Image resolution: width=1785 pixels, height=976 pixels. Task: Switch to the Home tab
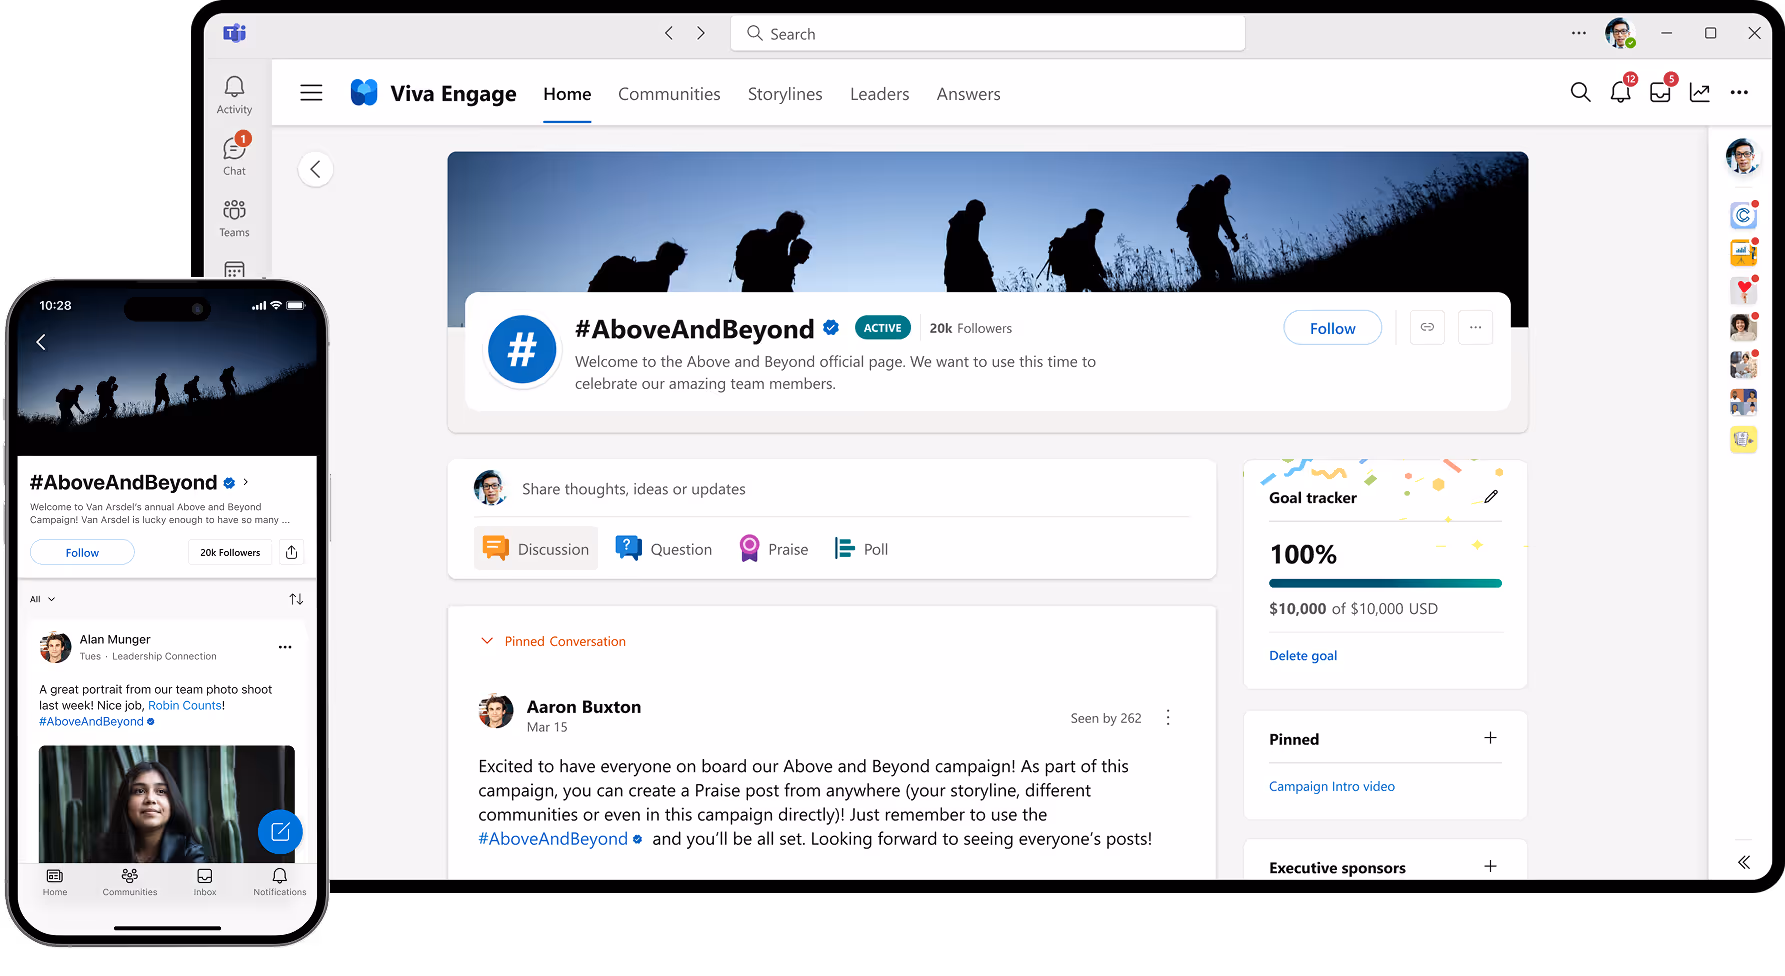(x=567, y=94)
